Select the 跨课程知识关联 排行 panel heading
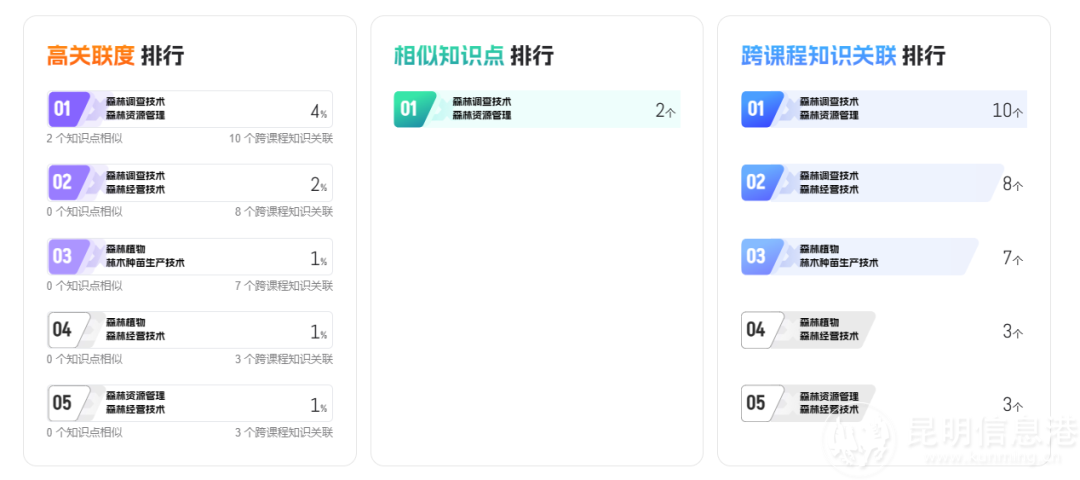 pos(842,55)
